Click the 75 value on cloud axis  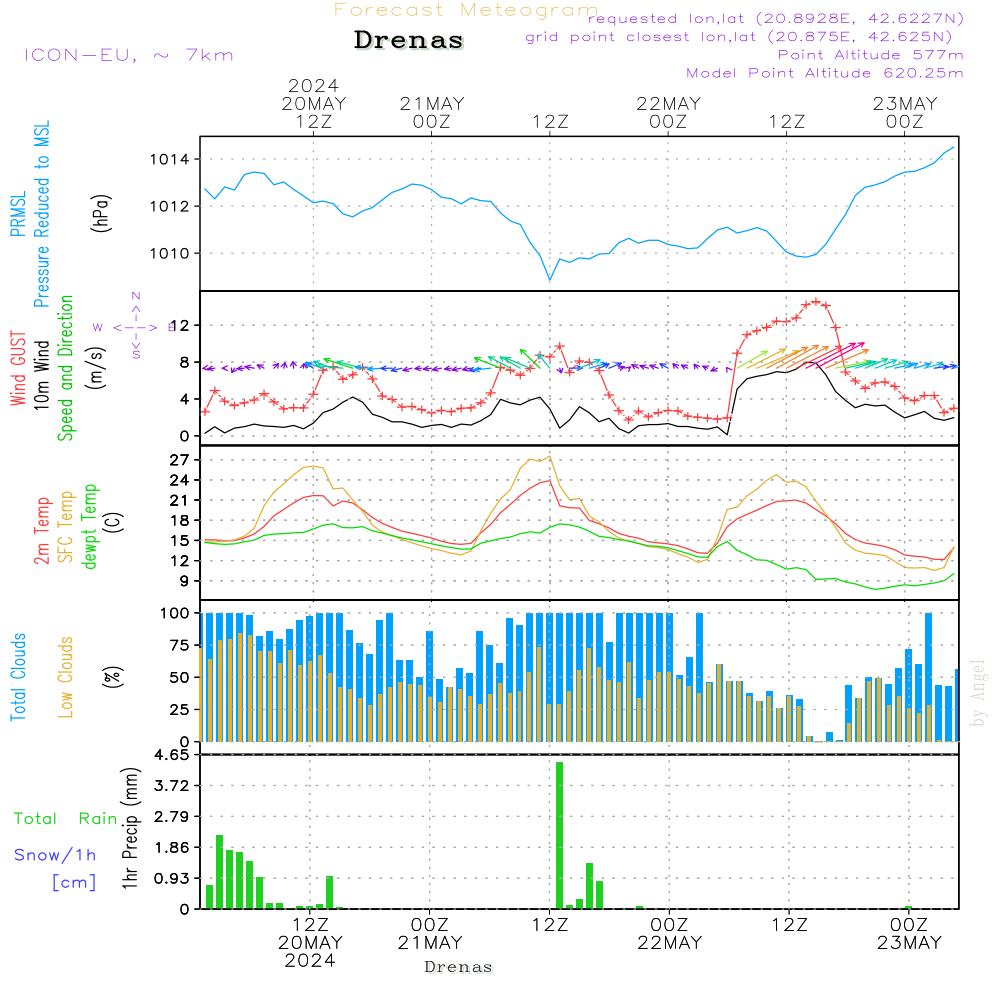coord(180,645)
